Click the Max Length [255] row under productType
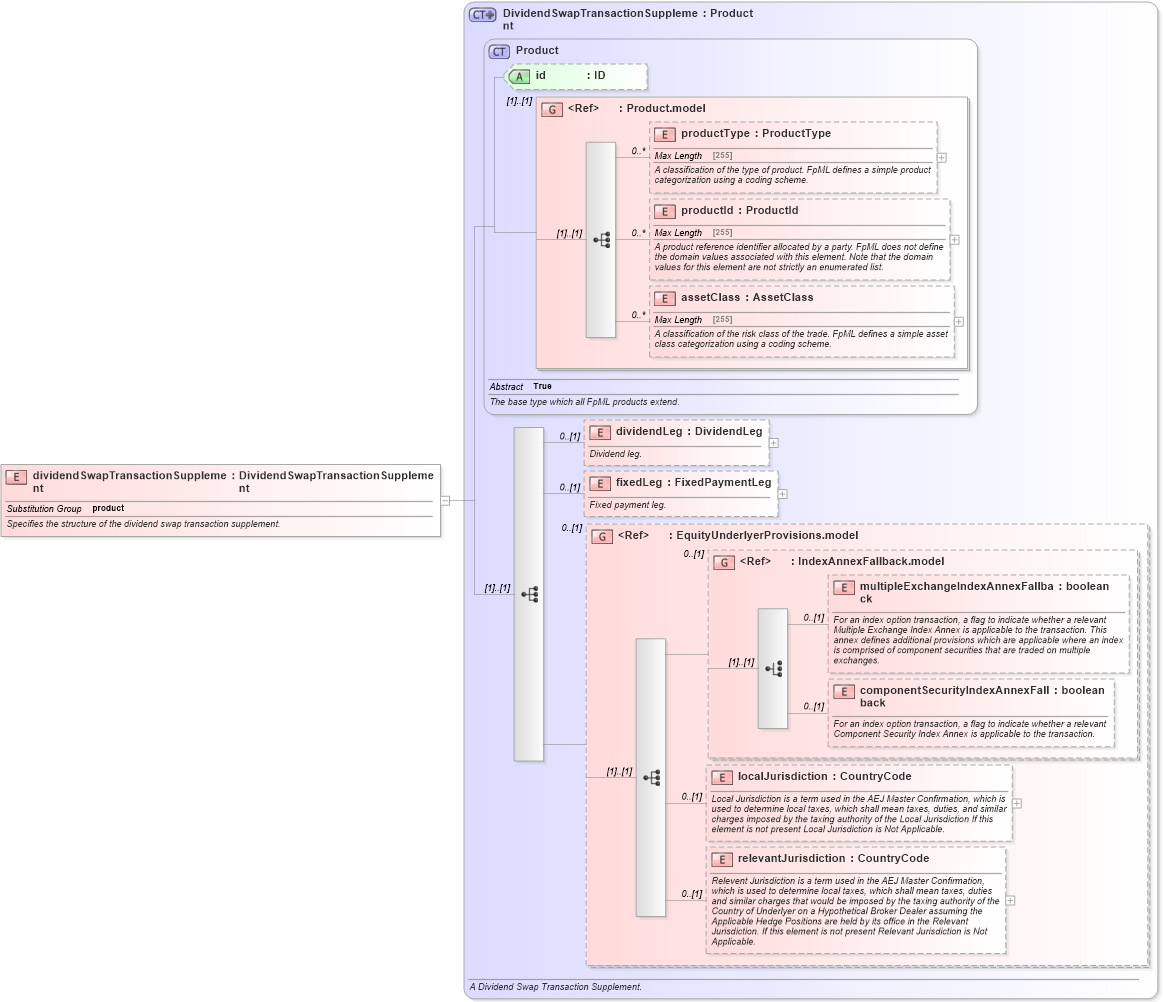 pyautogui.click(x=794, y=156)
